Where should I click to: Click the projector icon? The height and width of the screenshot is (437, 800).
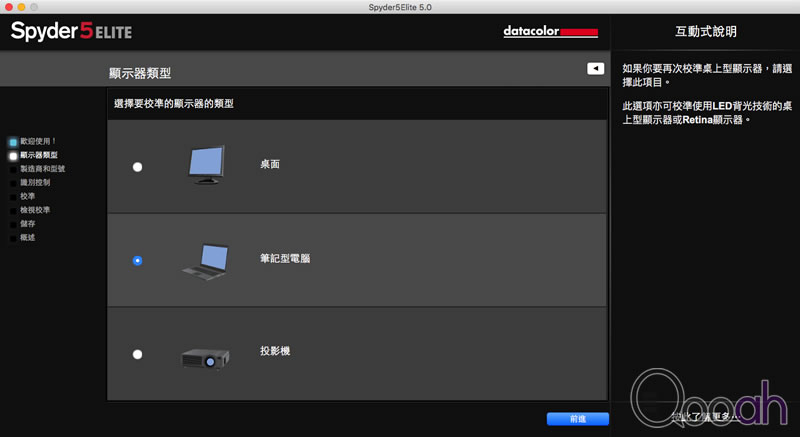[x=205, y=358]
